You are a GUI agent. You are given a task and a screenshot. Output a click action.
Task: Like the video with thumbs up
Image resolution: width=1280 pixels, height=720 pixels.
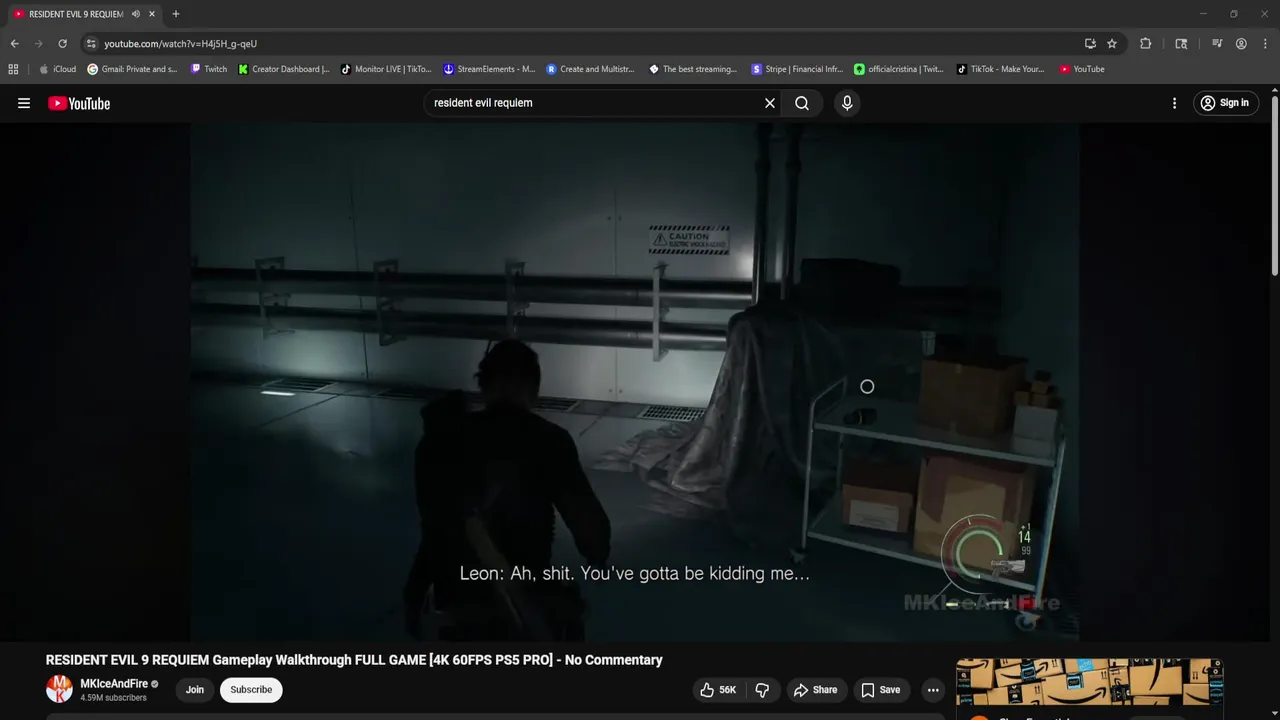pyautogui.click(x=718, y=690)
